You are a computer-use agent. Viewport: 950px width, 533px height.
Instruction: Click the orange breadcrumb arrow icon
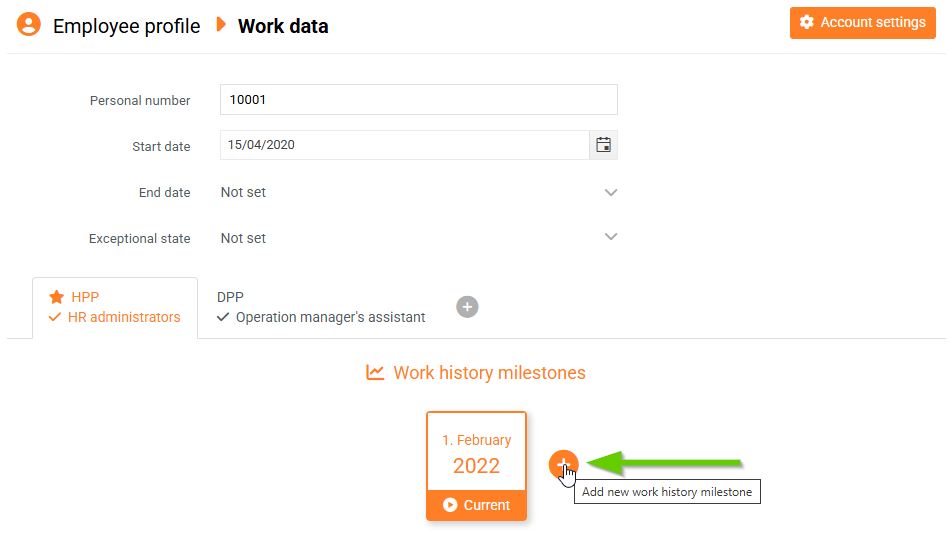pos(221,24)
